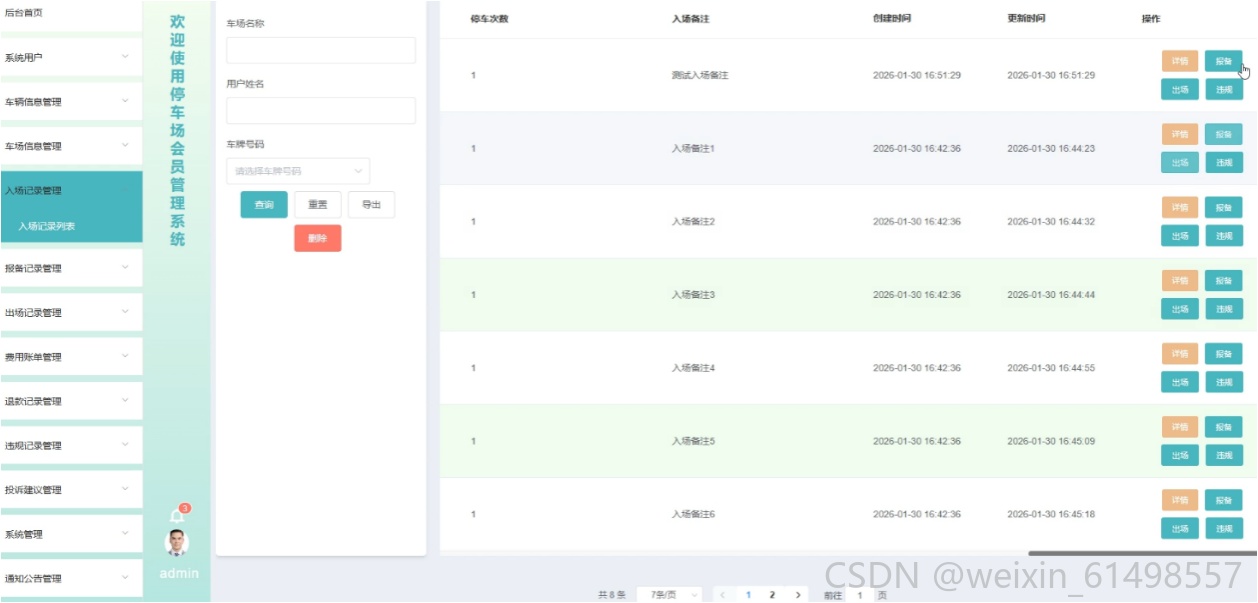Viewport: 1258px width, 603px height.
Task: Click 报备 for the 测试入场备注 row
Action: [1224, 61]
